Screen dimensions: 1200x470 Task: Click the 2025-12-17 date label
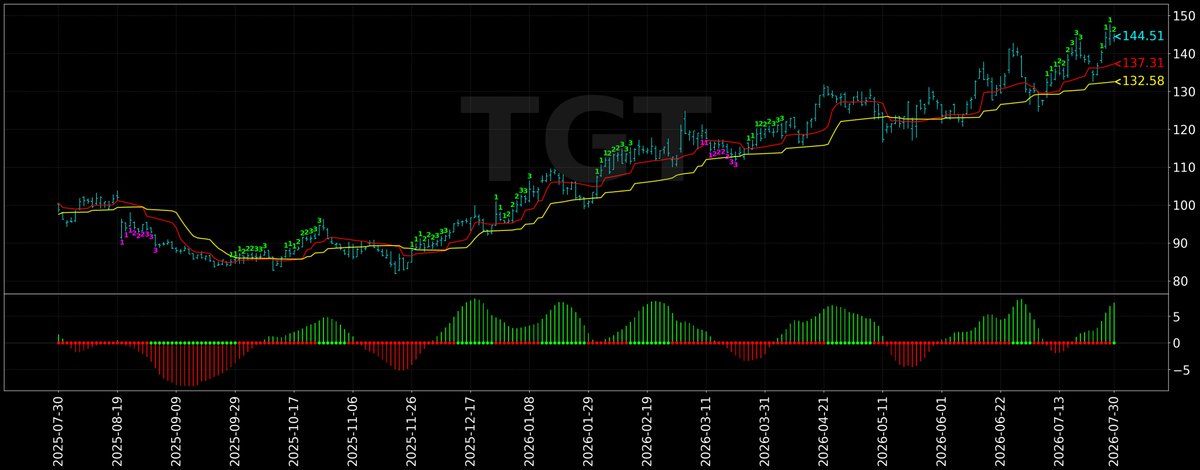pos(470,429)
